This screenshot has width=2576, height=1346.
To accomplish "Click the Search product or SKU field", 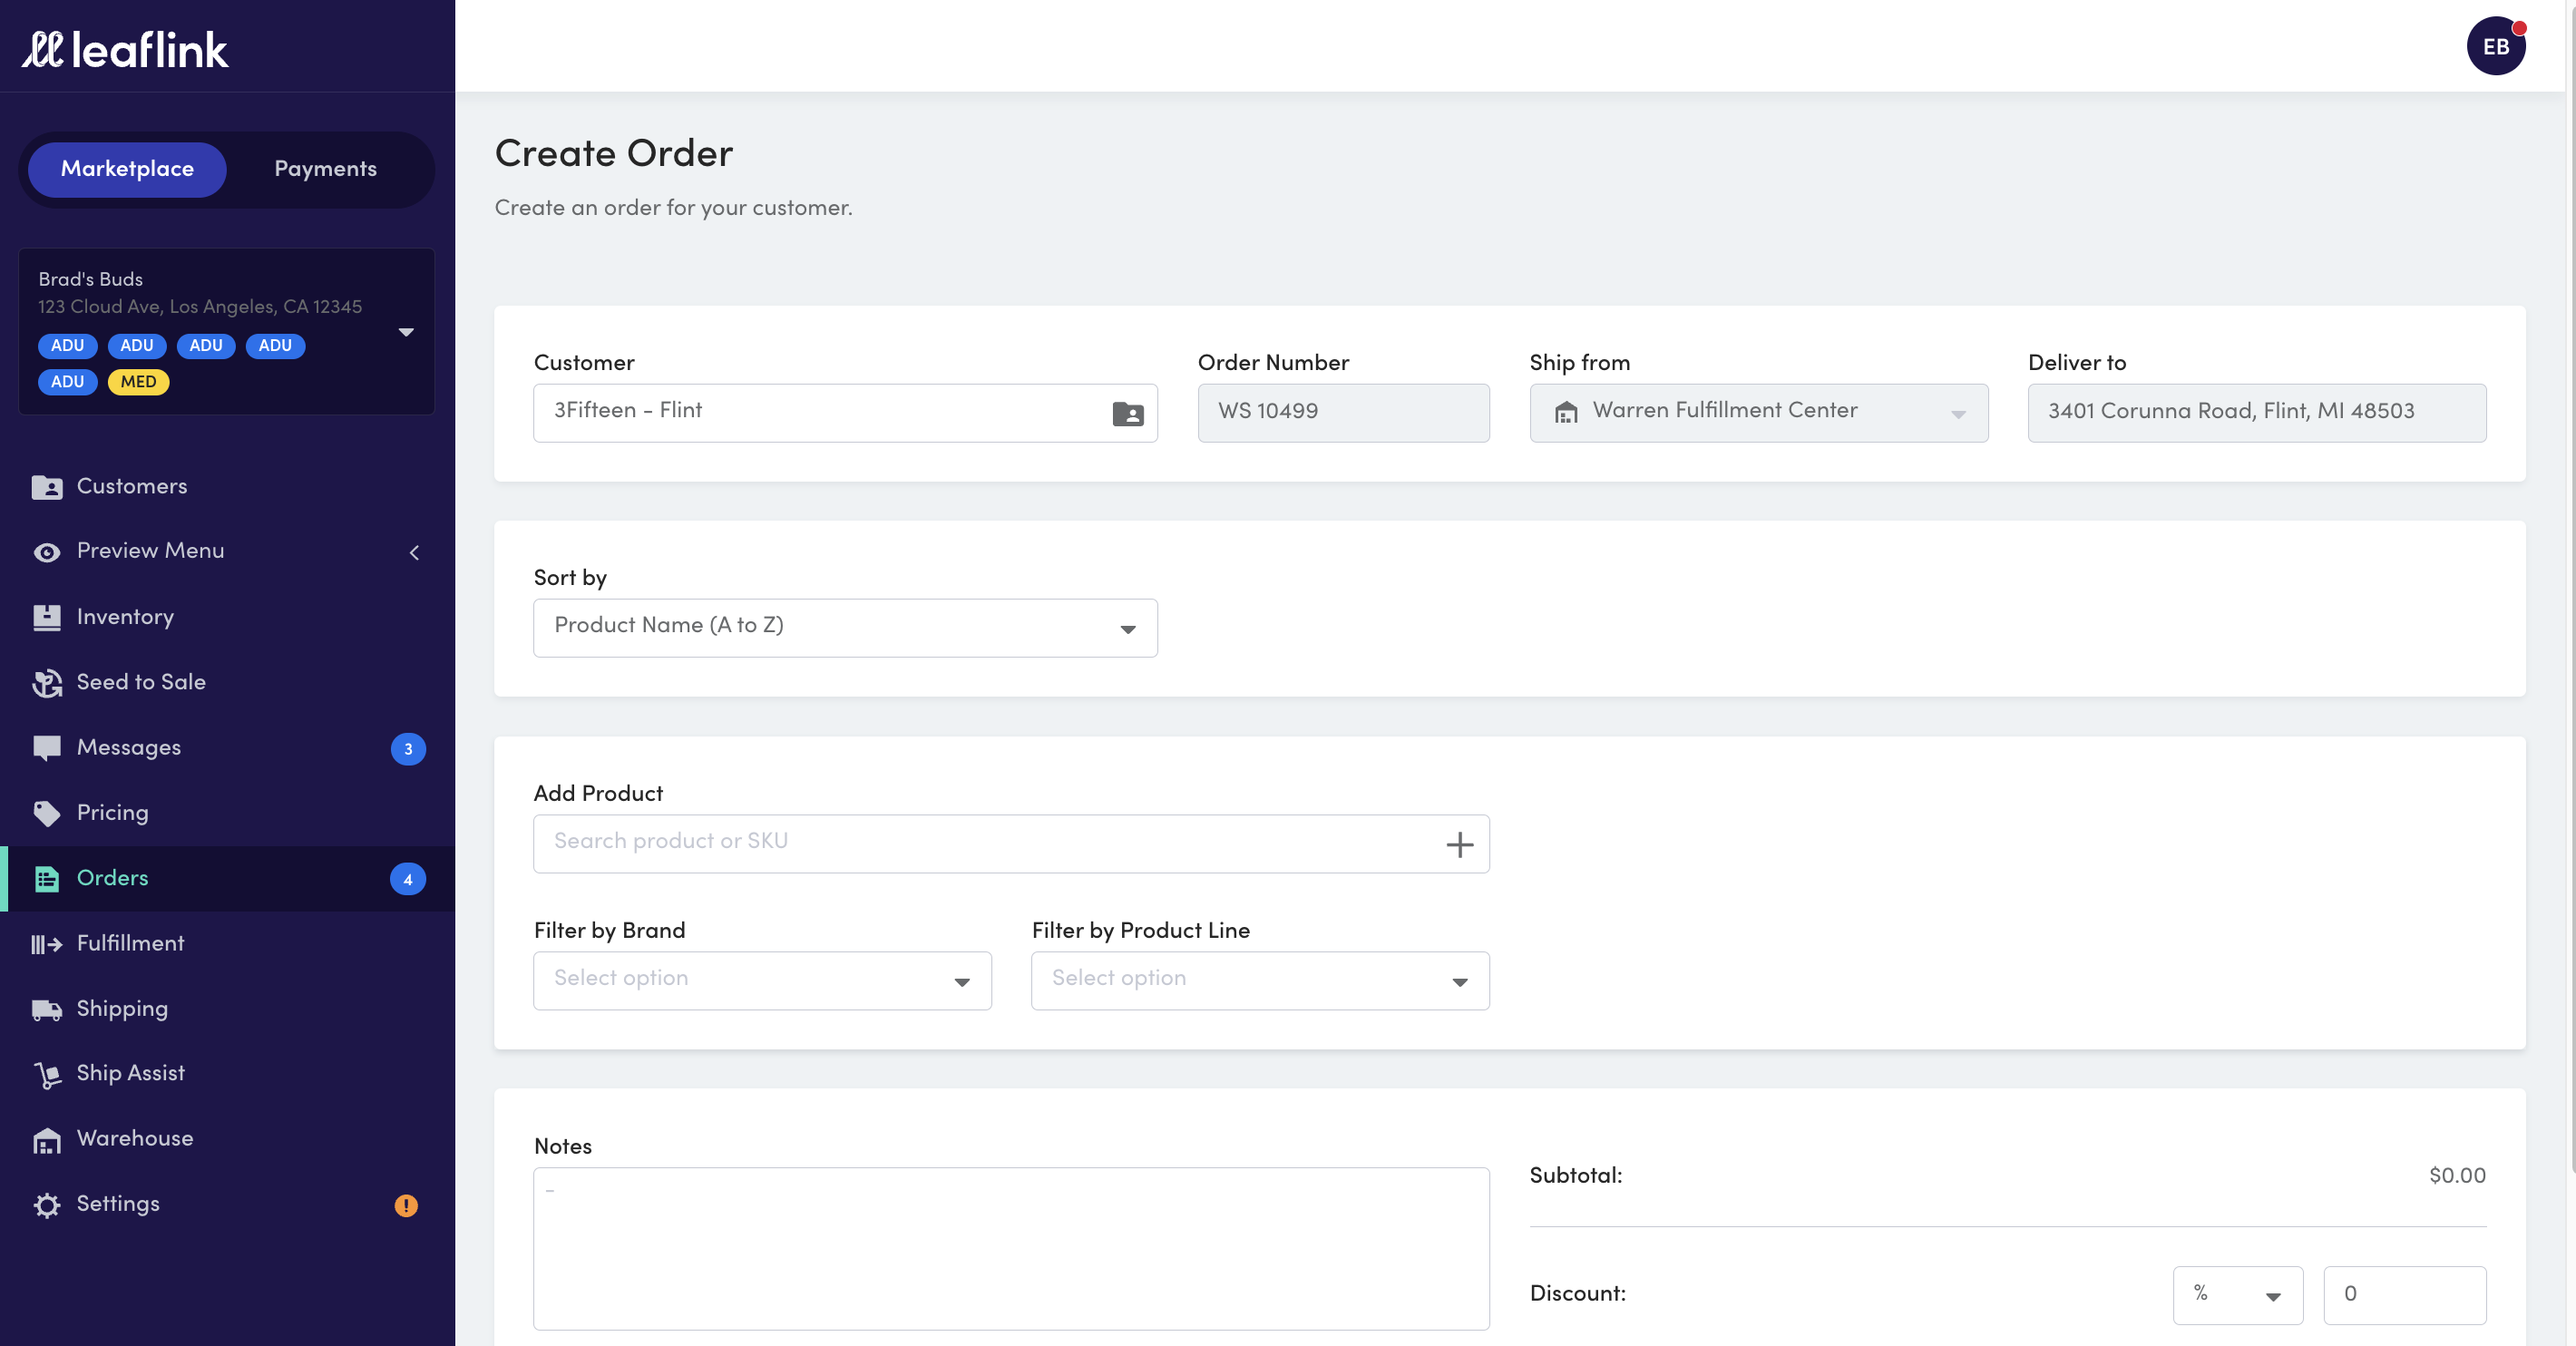I will coord(1011,844).
